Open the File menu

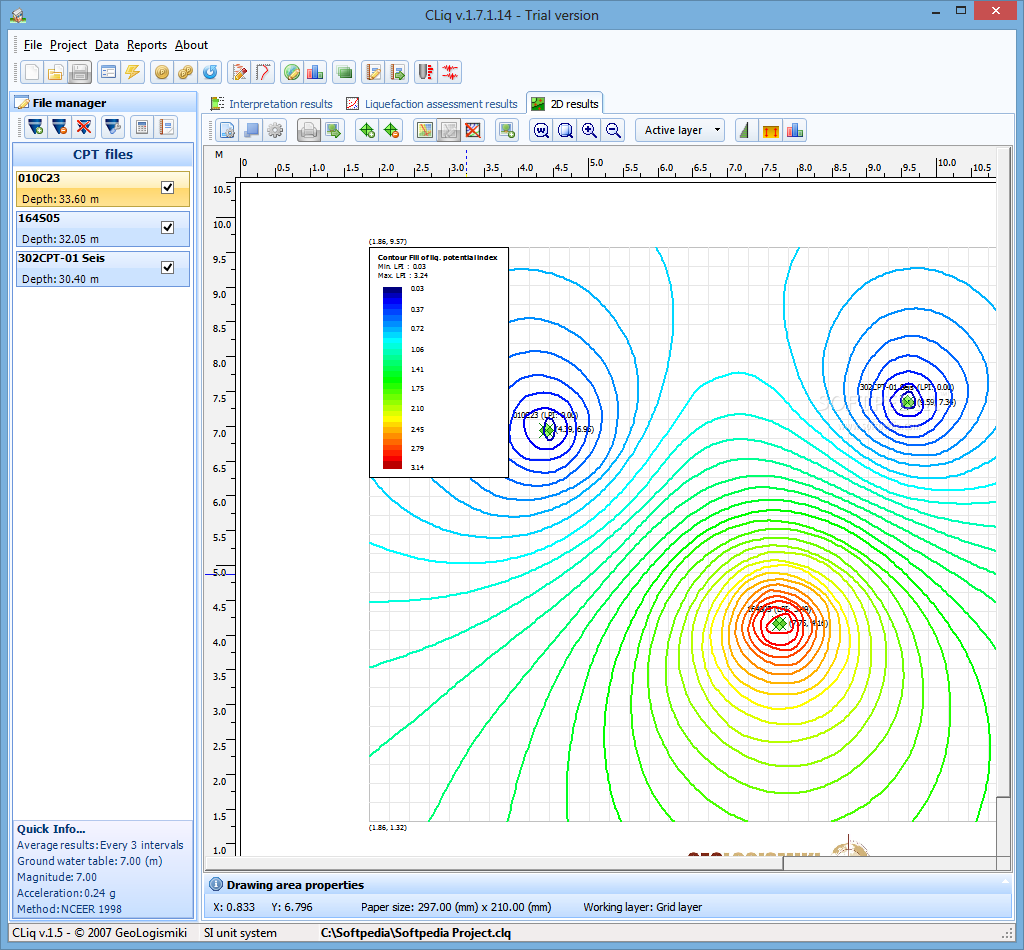click(x=33, y=45)
